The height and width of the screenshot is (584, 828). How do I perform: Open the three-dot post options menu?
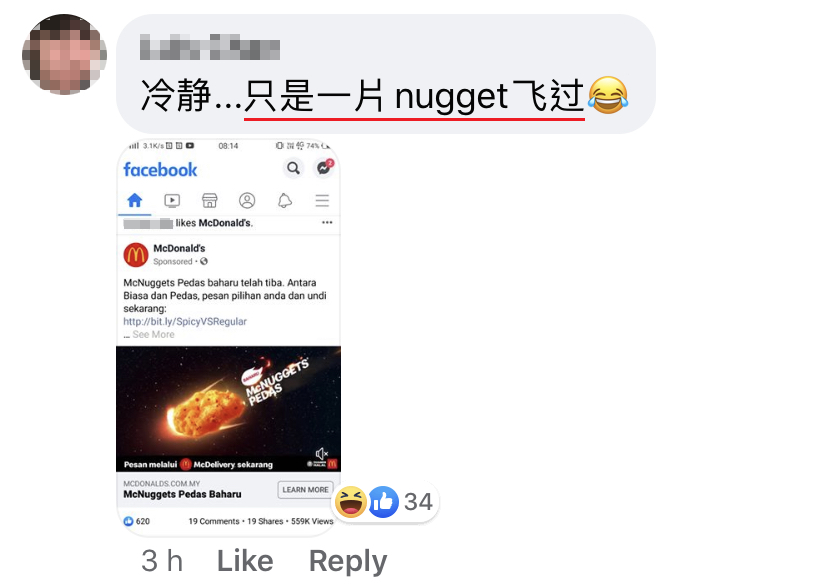pyautogui.click(x=327, y=222)
